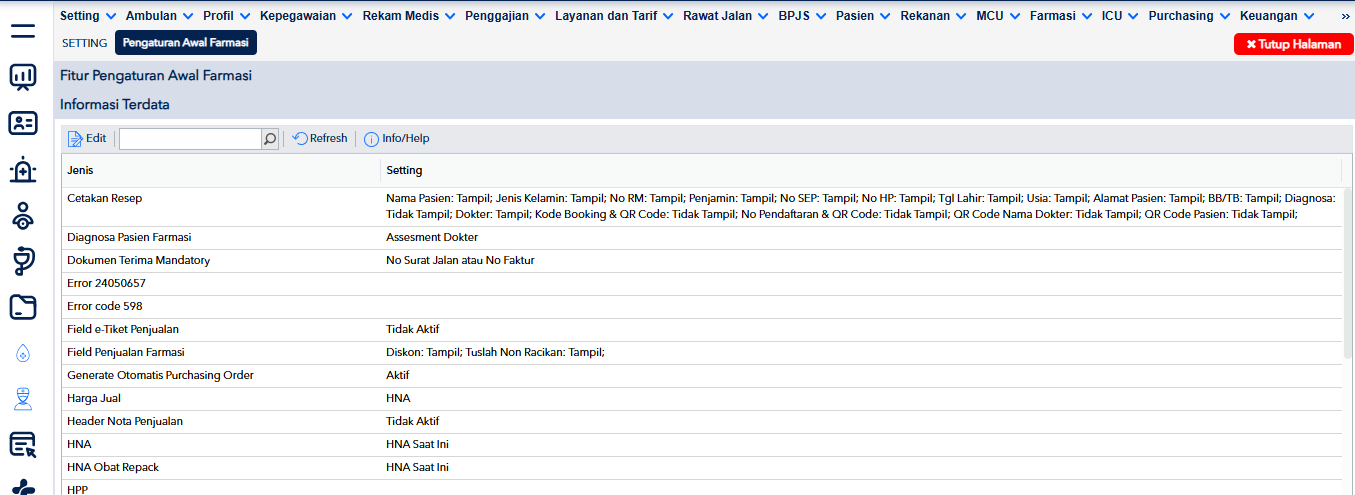Screen dimensions: 1355x495
Task: Expand the Profil menu
Action: [226, 16]
